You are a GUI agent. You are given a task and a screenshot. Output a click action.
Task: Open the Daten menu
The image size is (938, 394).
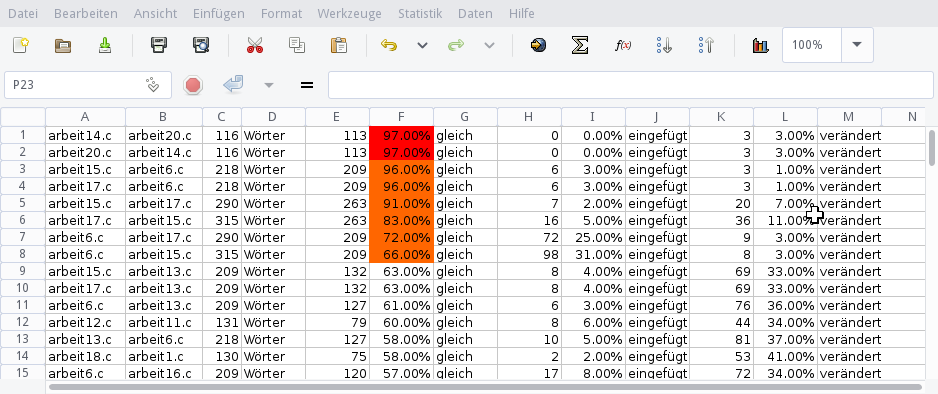(475, 13)
